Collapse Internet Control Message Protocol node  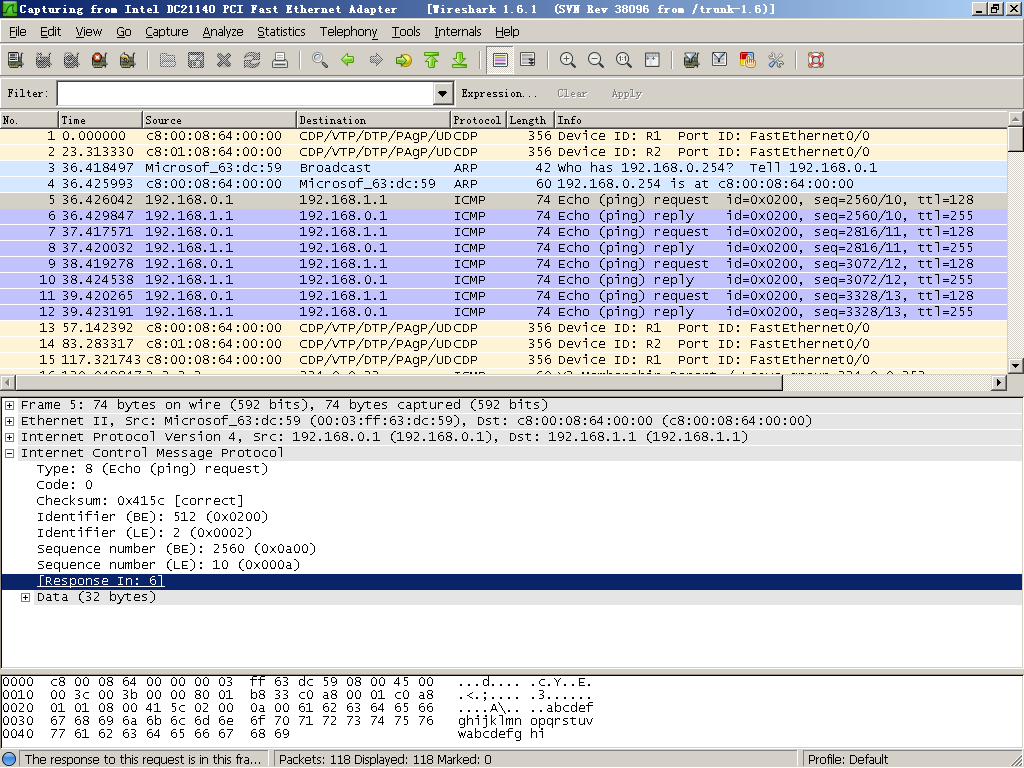(10, 453)
